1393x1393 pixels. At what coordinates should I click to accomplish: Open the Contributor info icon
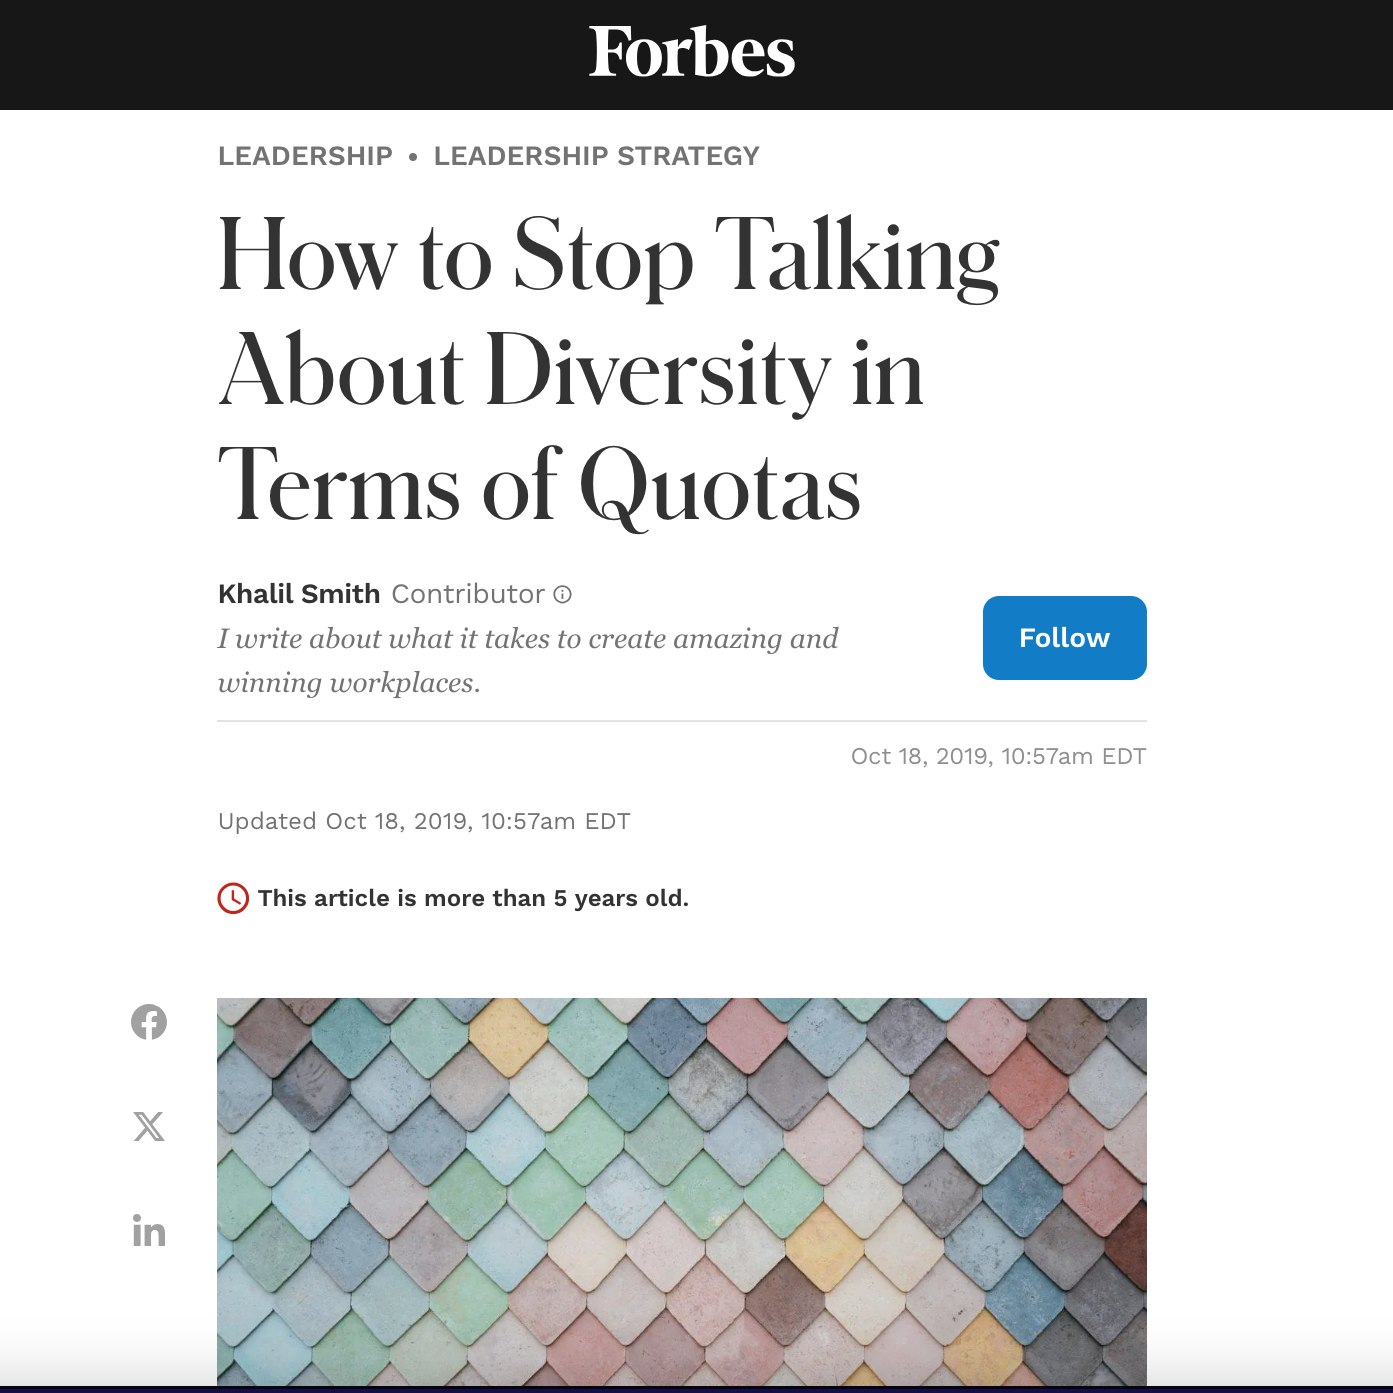point(563,595)
